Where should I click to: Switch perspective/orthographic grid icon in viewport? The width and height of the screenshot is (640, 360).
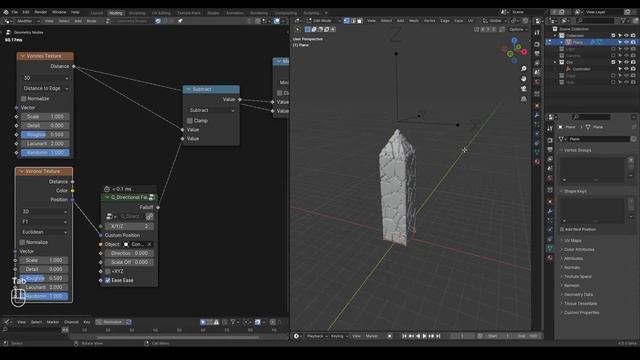coord(524,99)
